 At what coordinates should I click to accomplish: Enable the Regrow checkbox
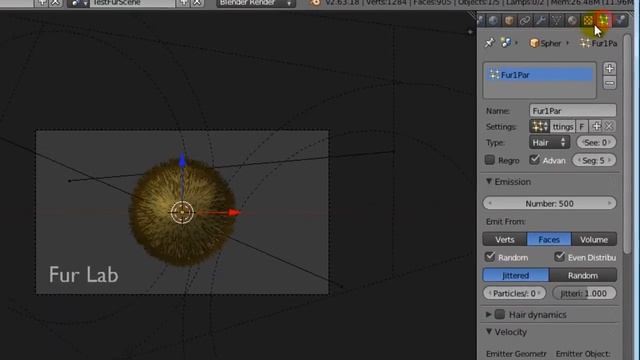tap(490, 160)
